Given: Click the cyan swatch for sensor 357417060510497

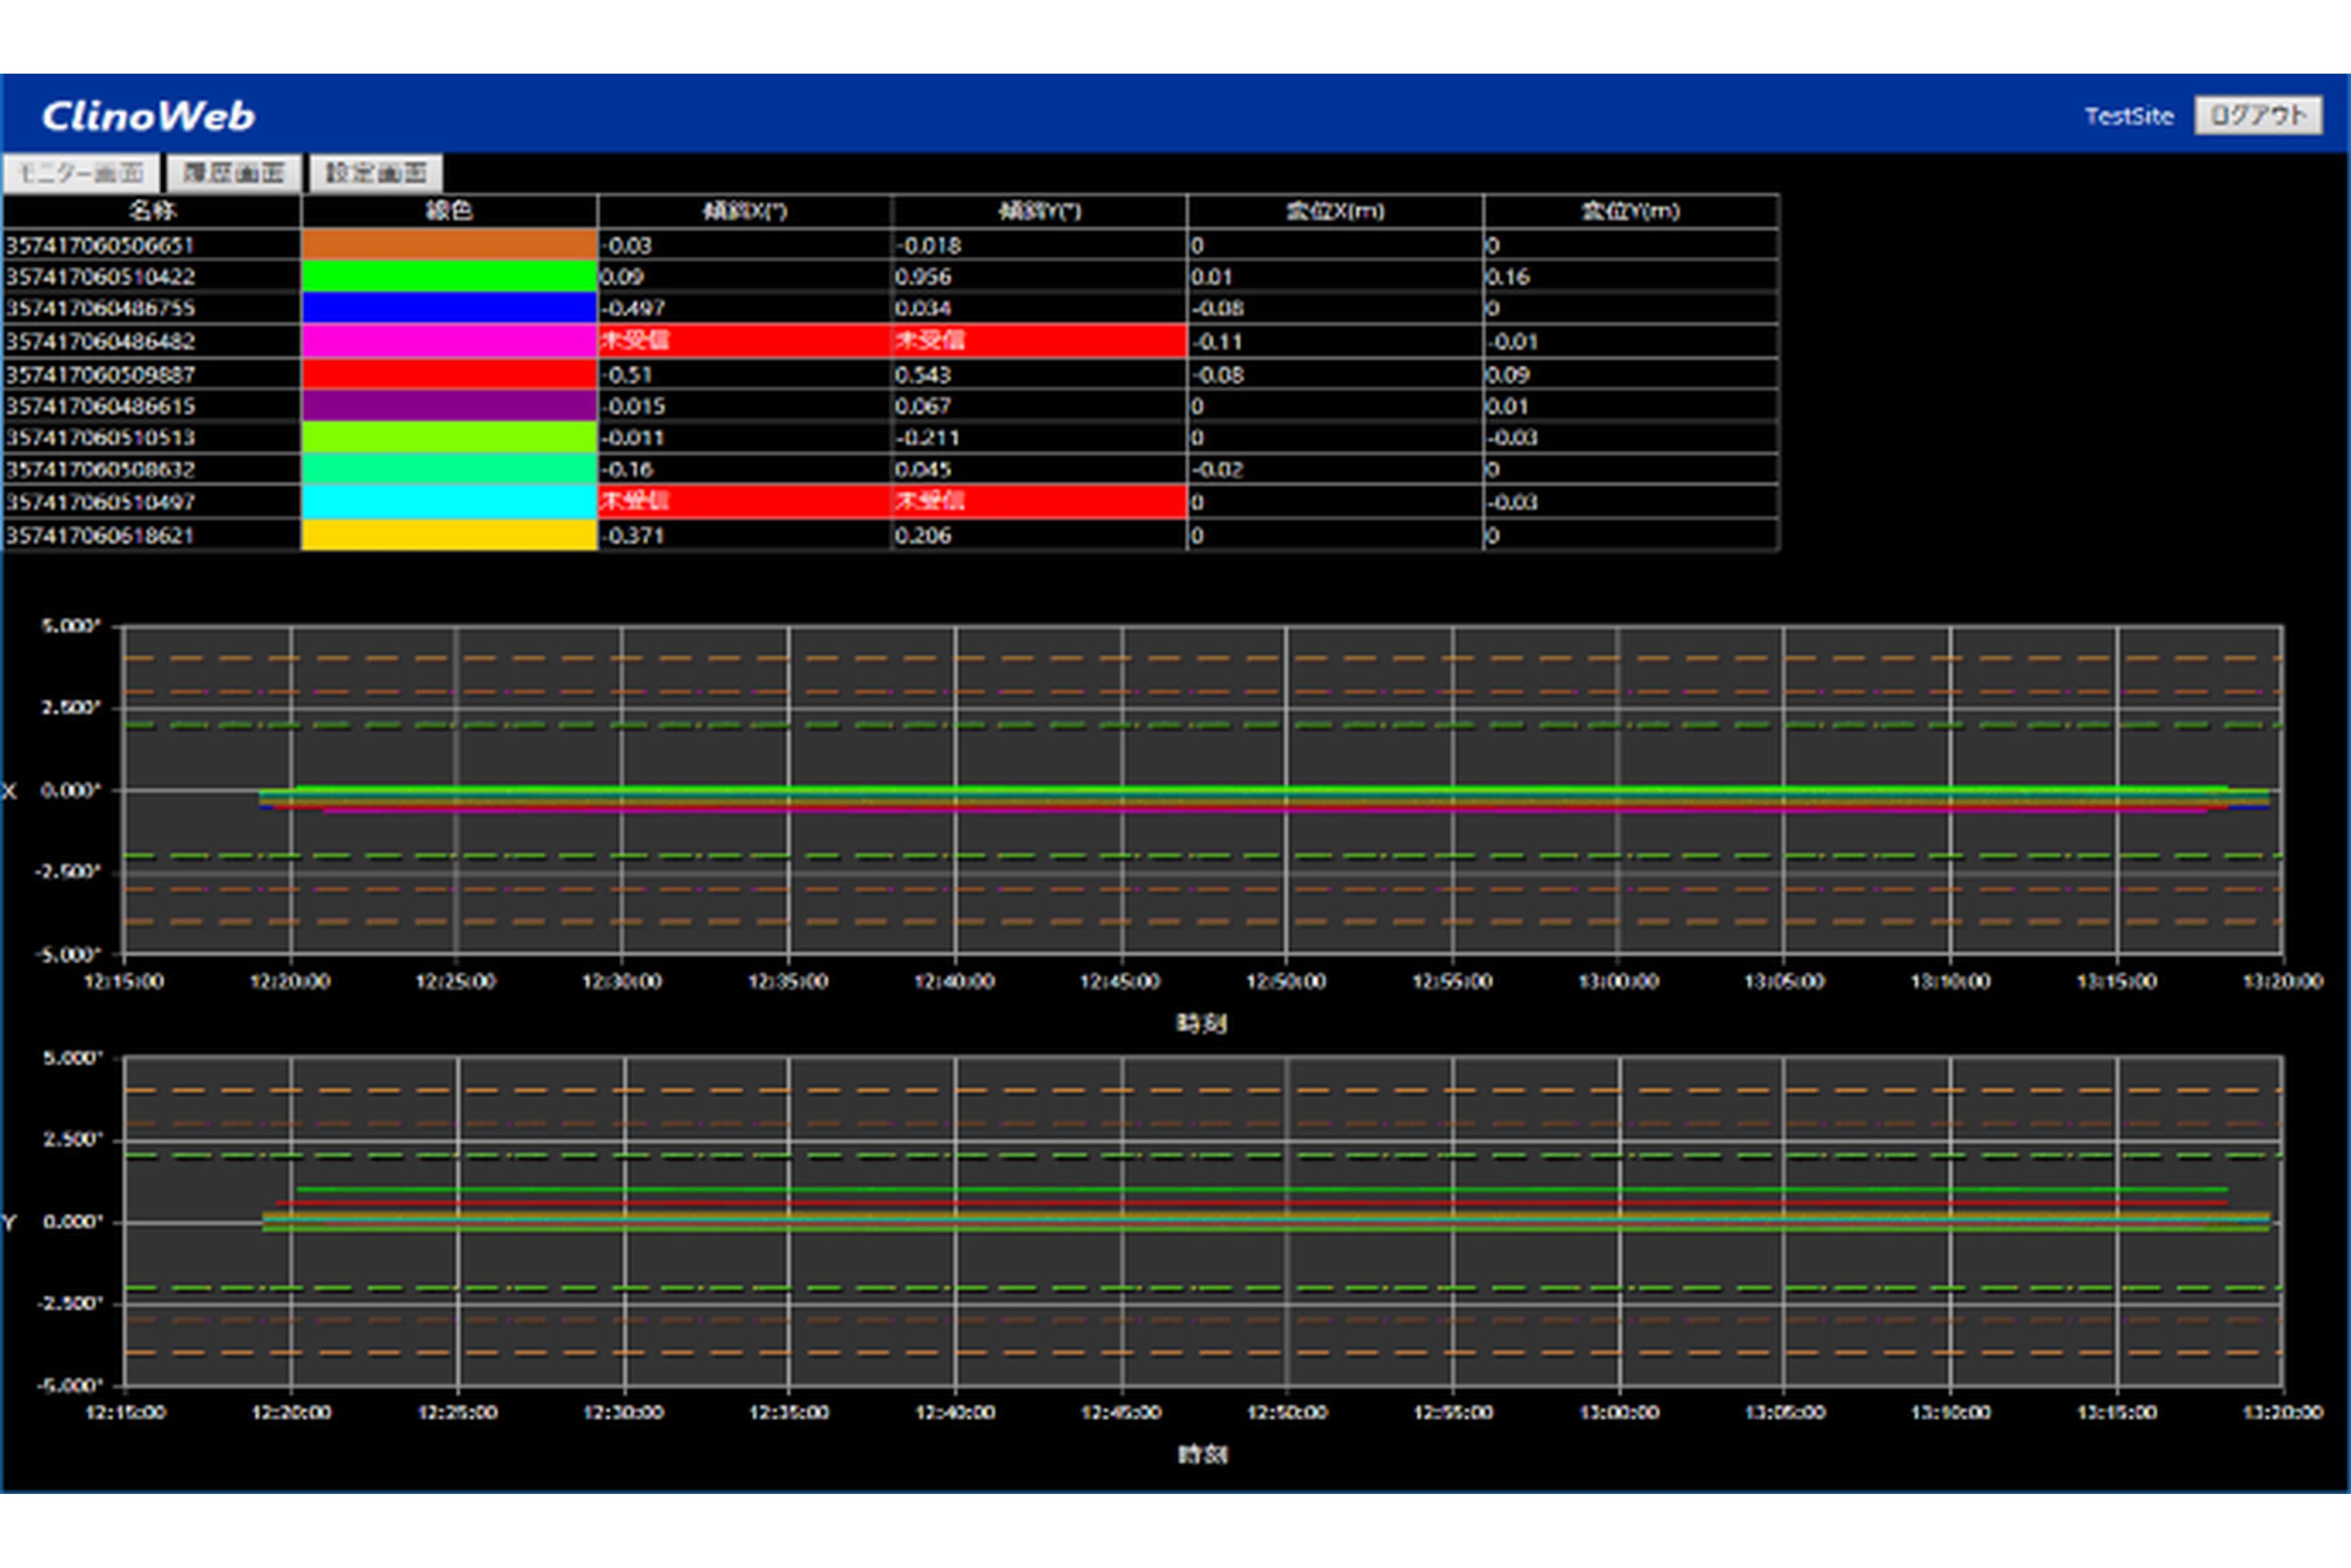Looking at the screenshot, I should (449, 502).
